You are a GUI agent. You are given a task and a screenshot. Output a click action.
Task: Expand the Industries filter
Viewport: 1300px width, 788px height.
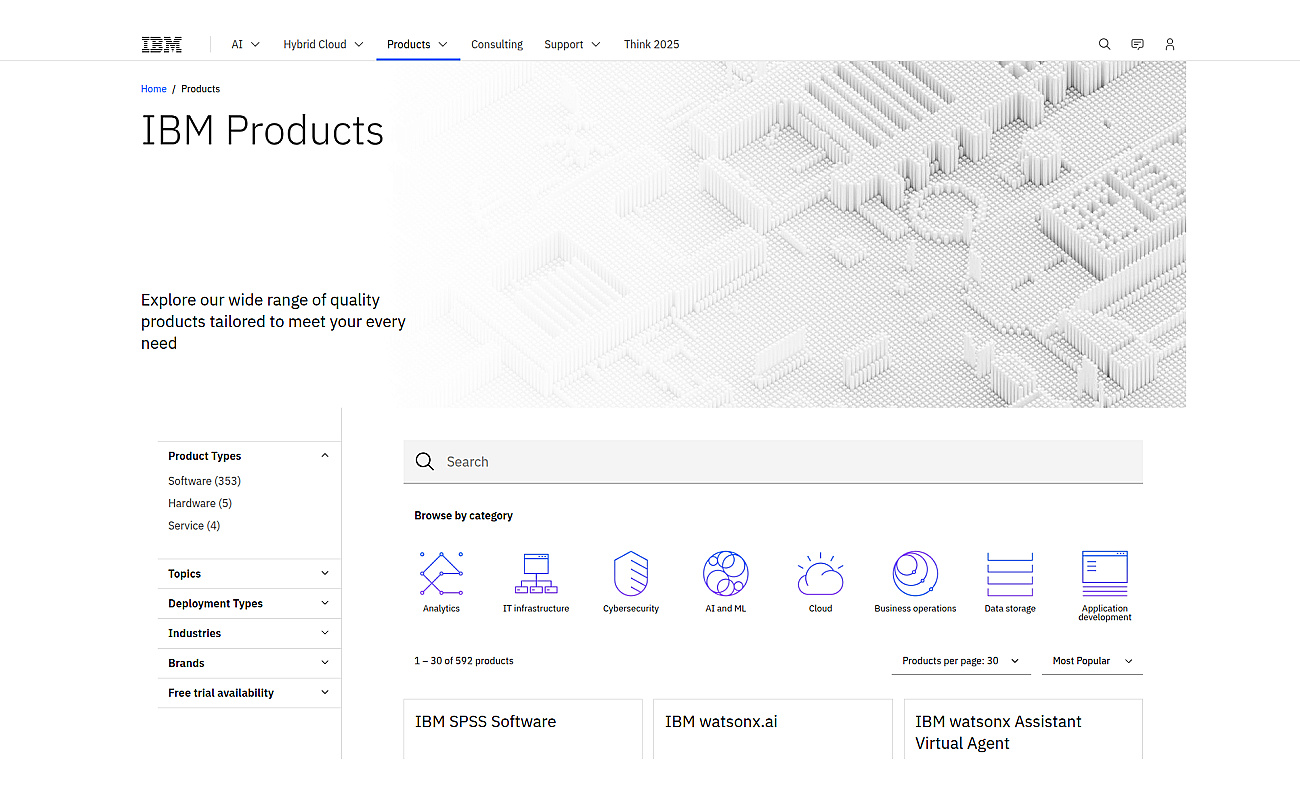[x=249, y=633]
